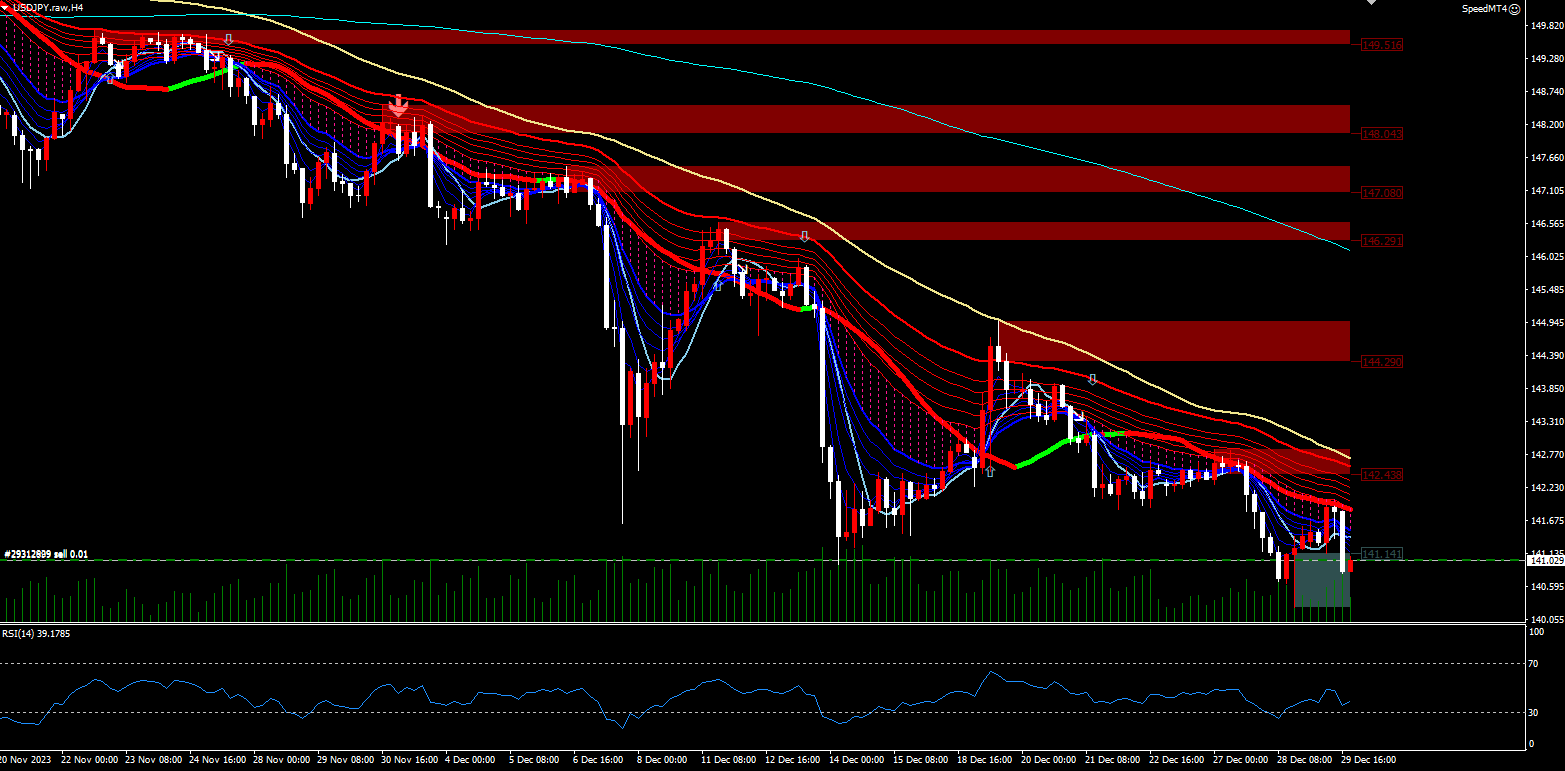This screenshot has height=771, width=1565.
Task: Click the SpeedMT4 smiley face icon
Action: tap(1514, 8)
